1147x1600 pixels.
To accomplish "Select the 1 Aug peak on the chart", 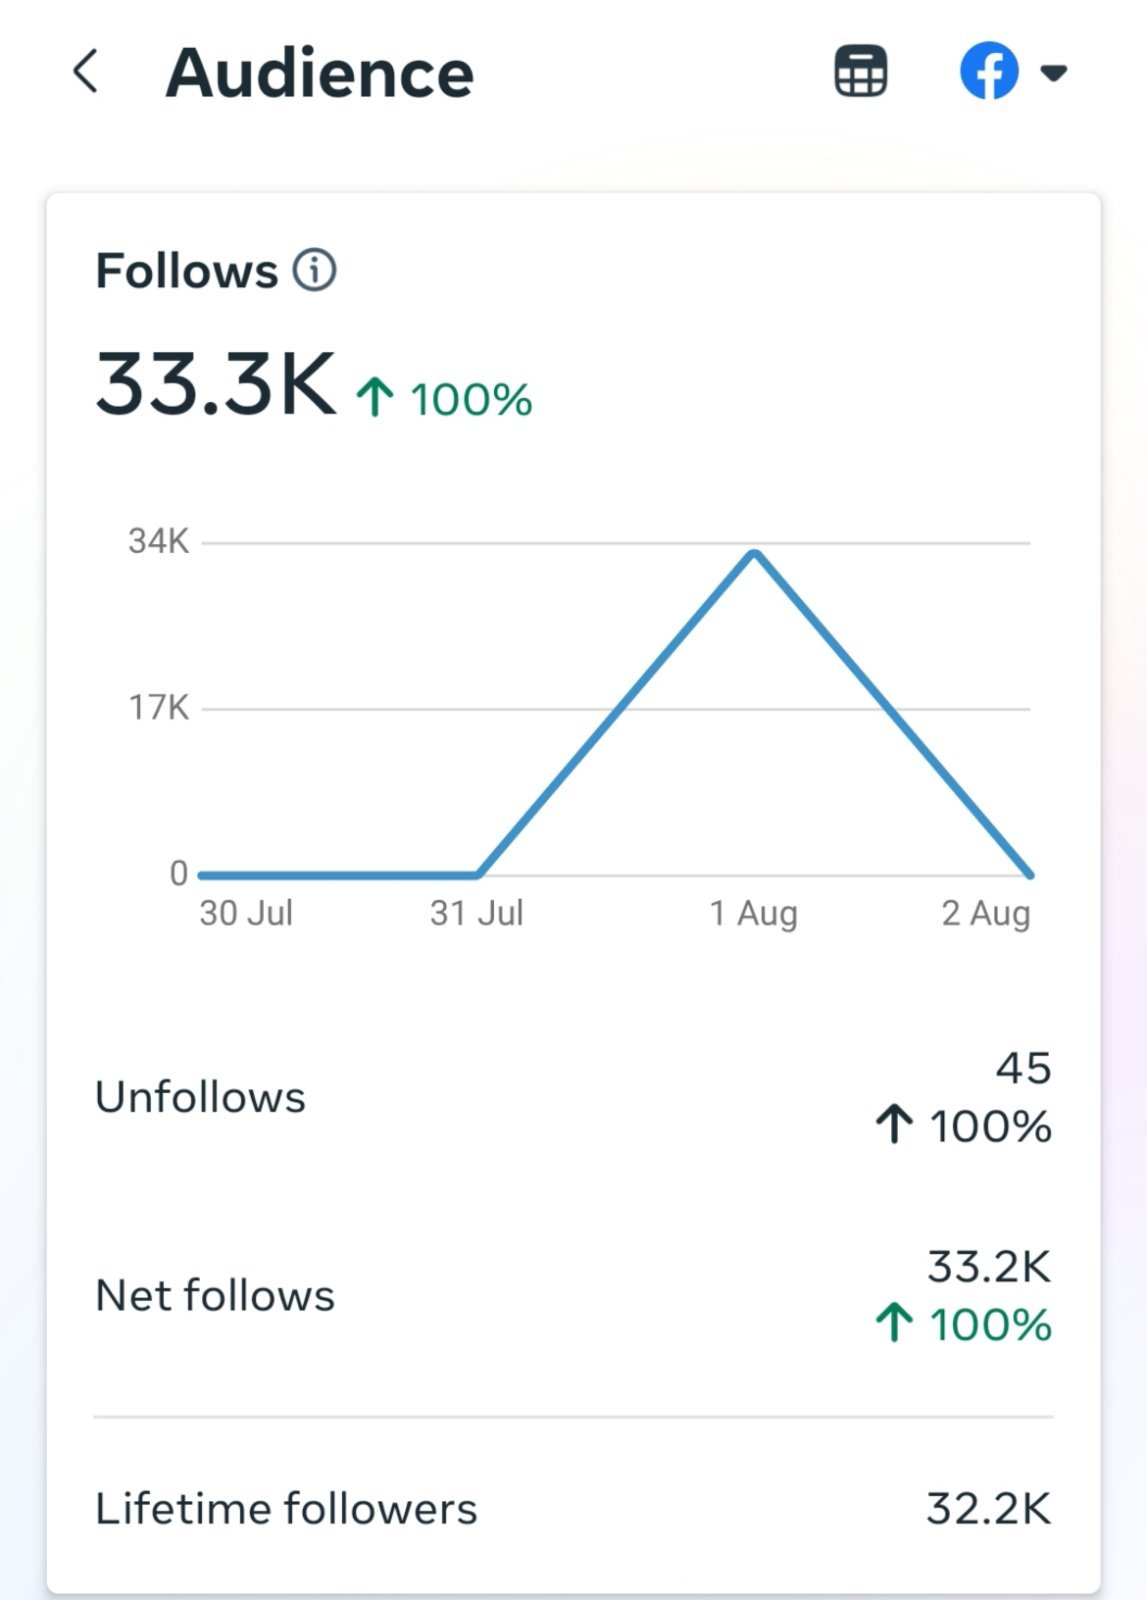I will tap(755, 553).
